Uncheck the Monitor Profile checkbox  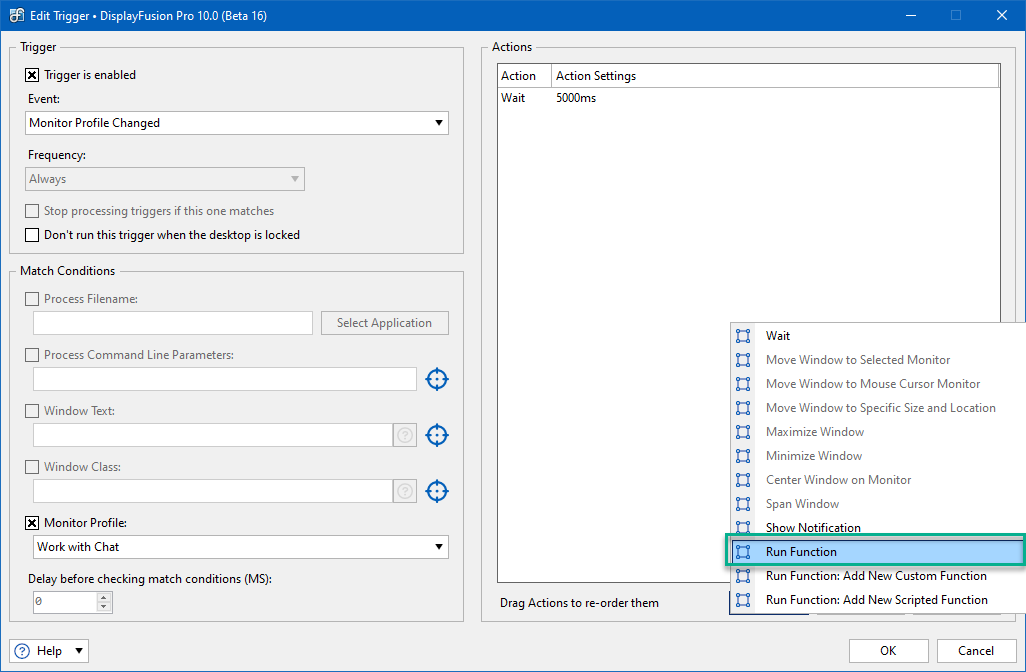tap(31, 523)
